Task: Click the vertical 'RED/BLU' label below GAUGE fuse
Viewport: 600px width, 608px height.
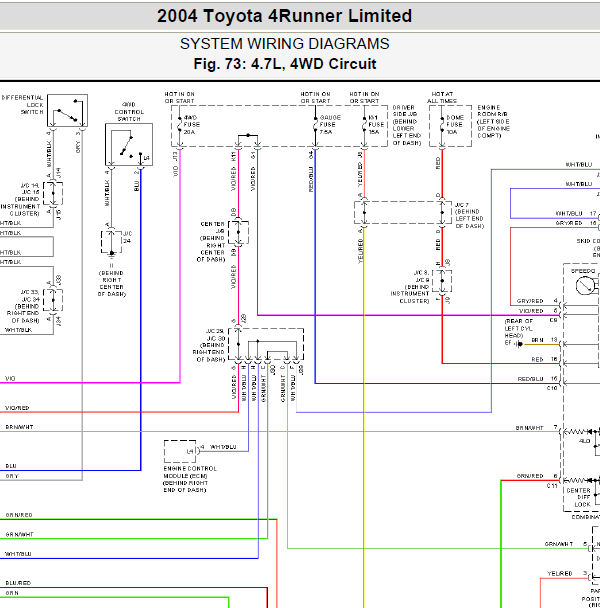Action: click(311, 180)
